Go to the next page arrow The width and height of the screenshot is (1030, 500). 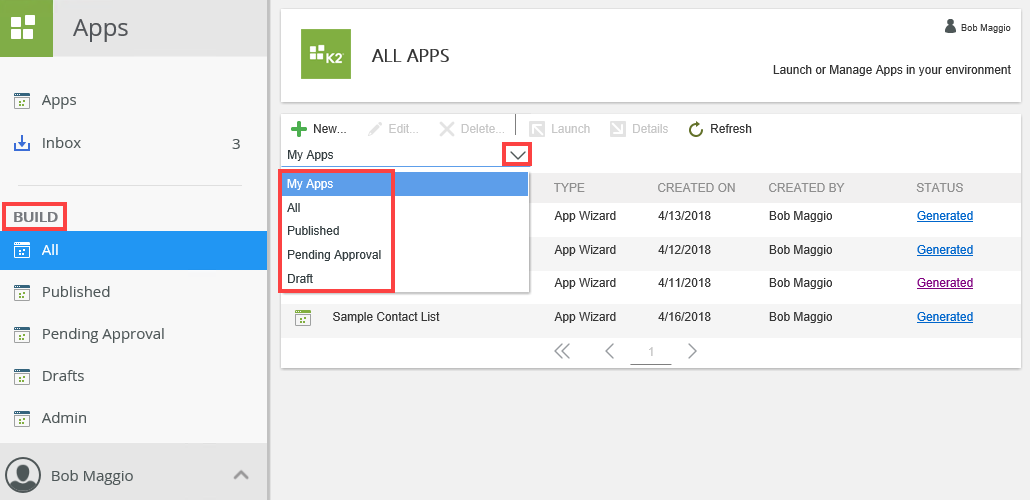tap(692, 351)
